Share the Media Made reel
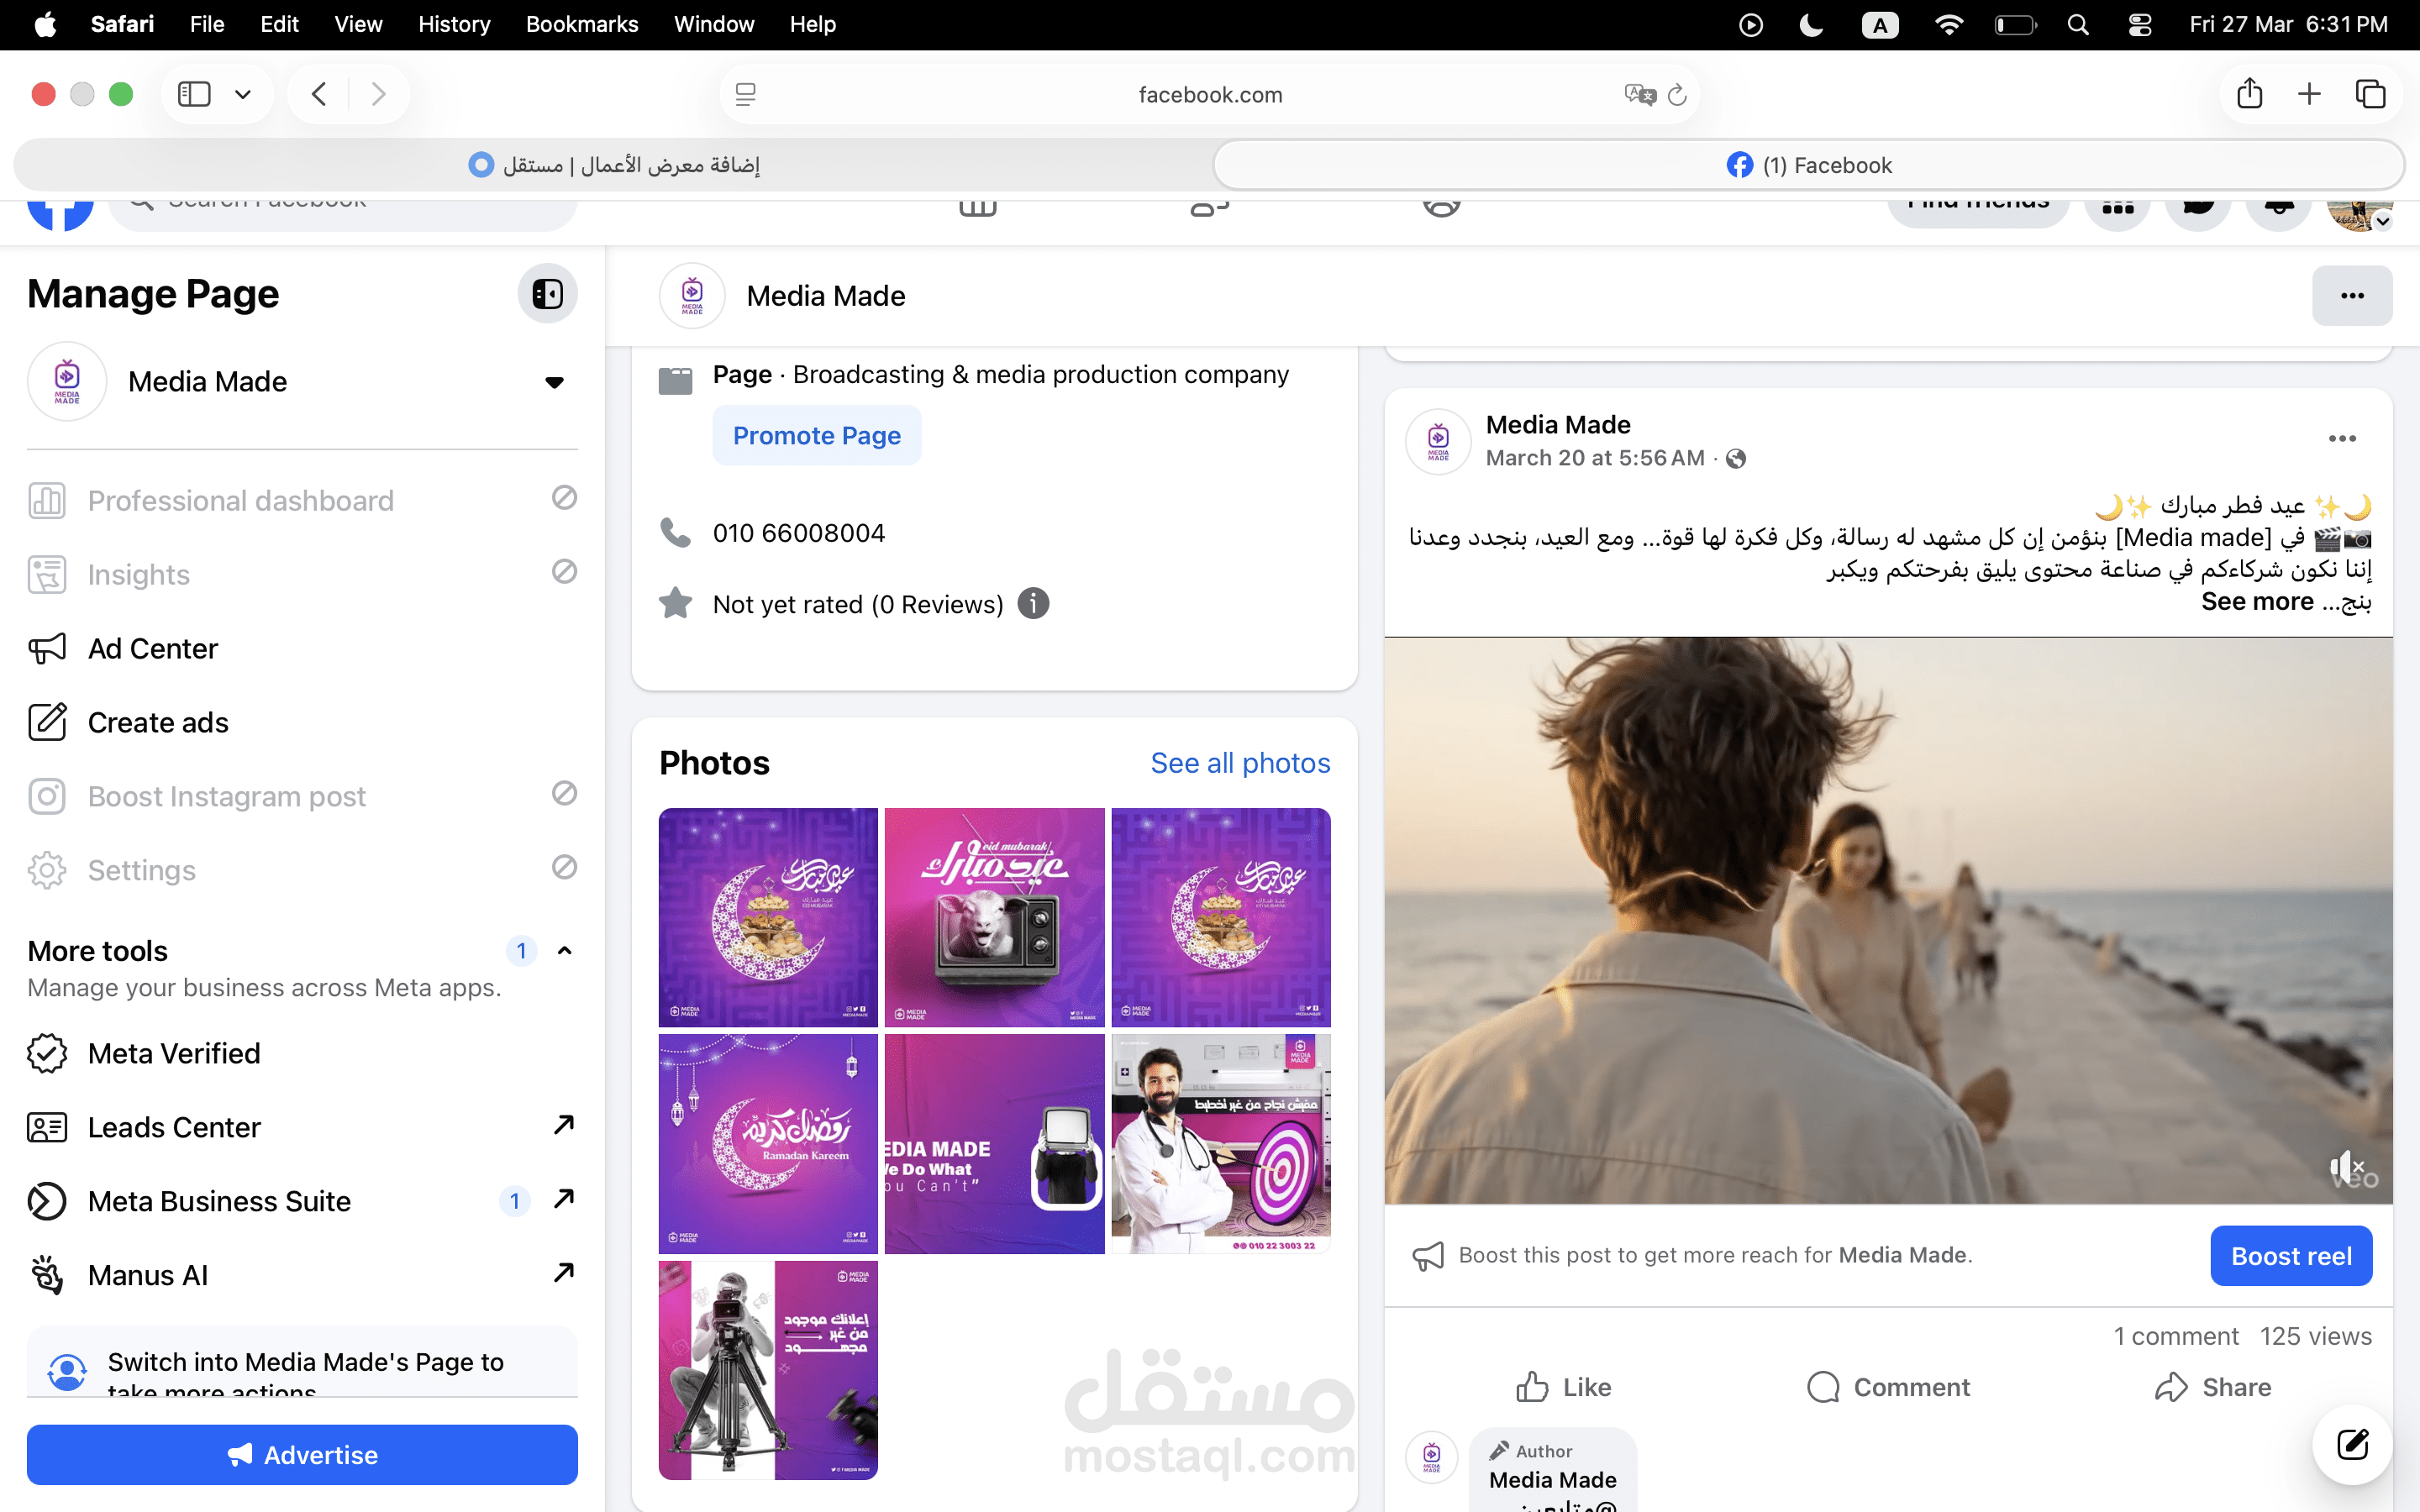The height and width of the screenshot is (1512, 2420). [x=2213, y=1387]
